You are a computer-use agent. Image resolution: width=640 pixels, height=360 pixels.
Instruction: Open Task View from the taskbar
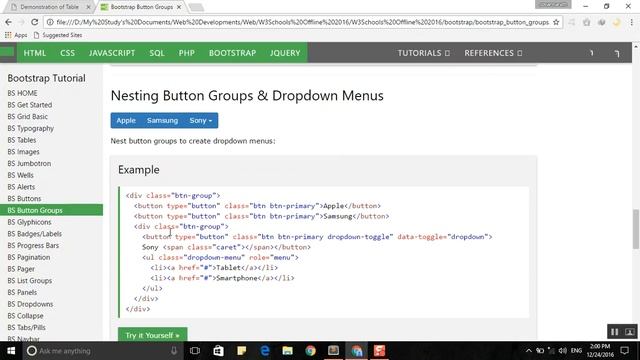tap(195, 351)
